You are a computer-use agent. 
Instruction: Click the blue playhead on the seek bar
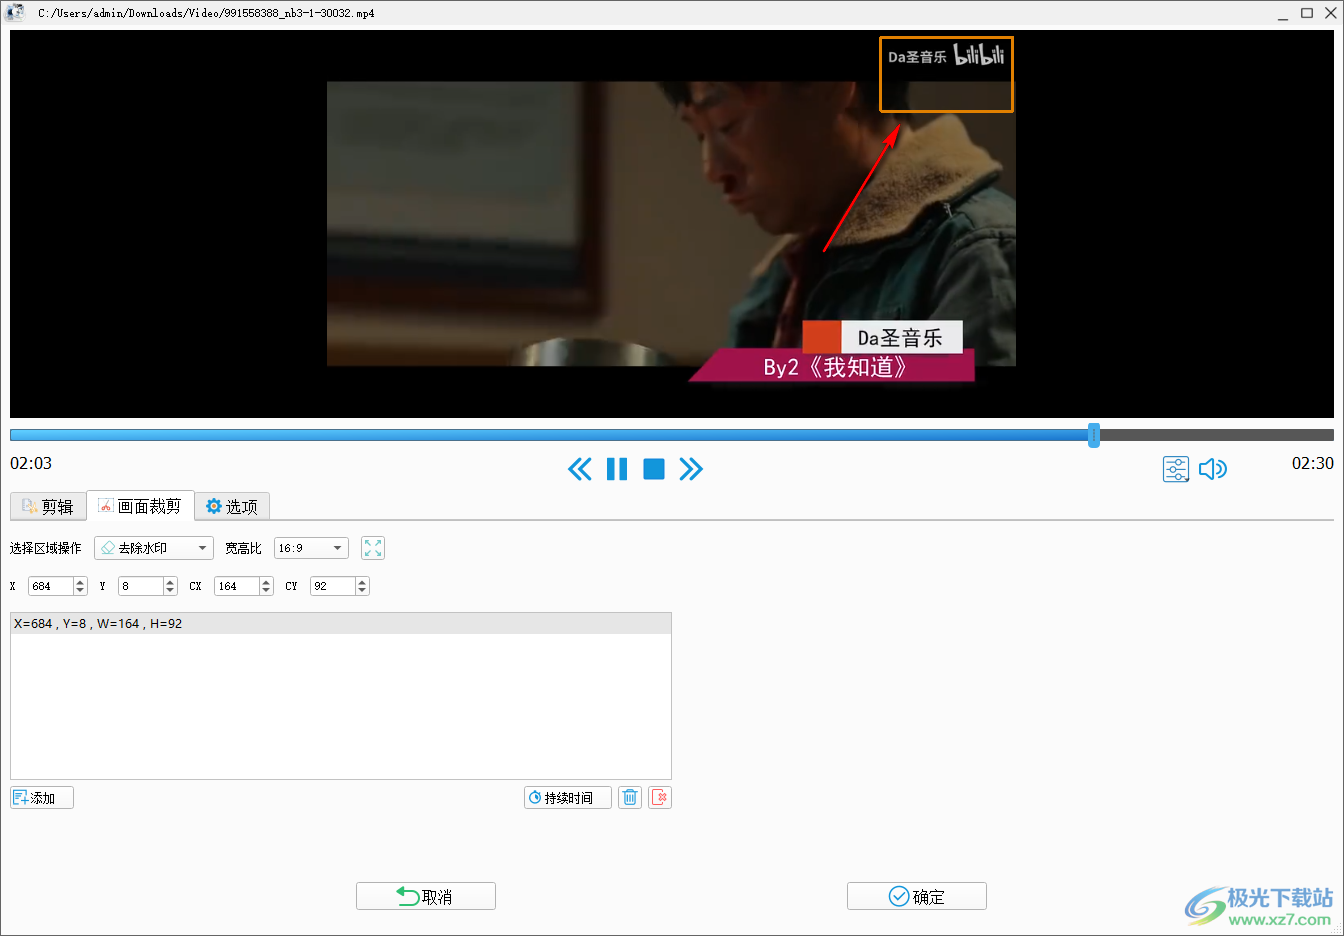click(1094, 435)
